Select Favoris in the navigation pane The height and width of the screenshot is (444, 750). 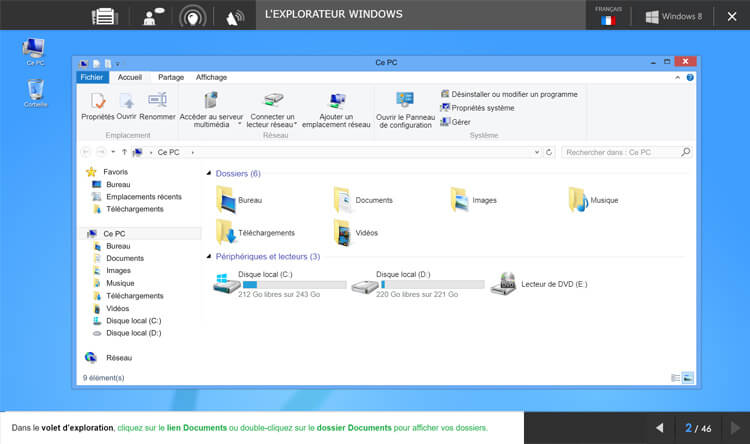click(115, 172)
